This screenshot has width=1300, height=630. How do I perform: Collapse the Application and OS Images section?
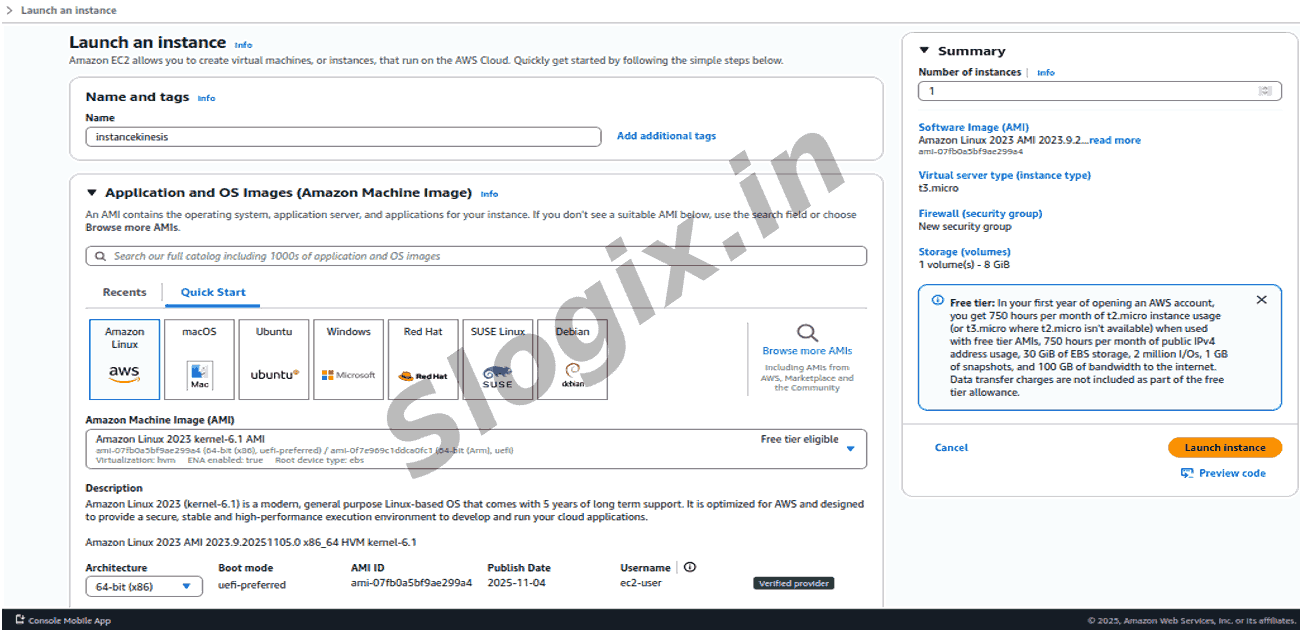(x=92, y=193)
